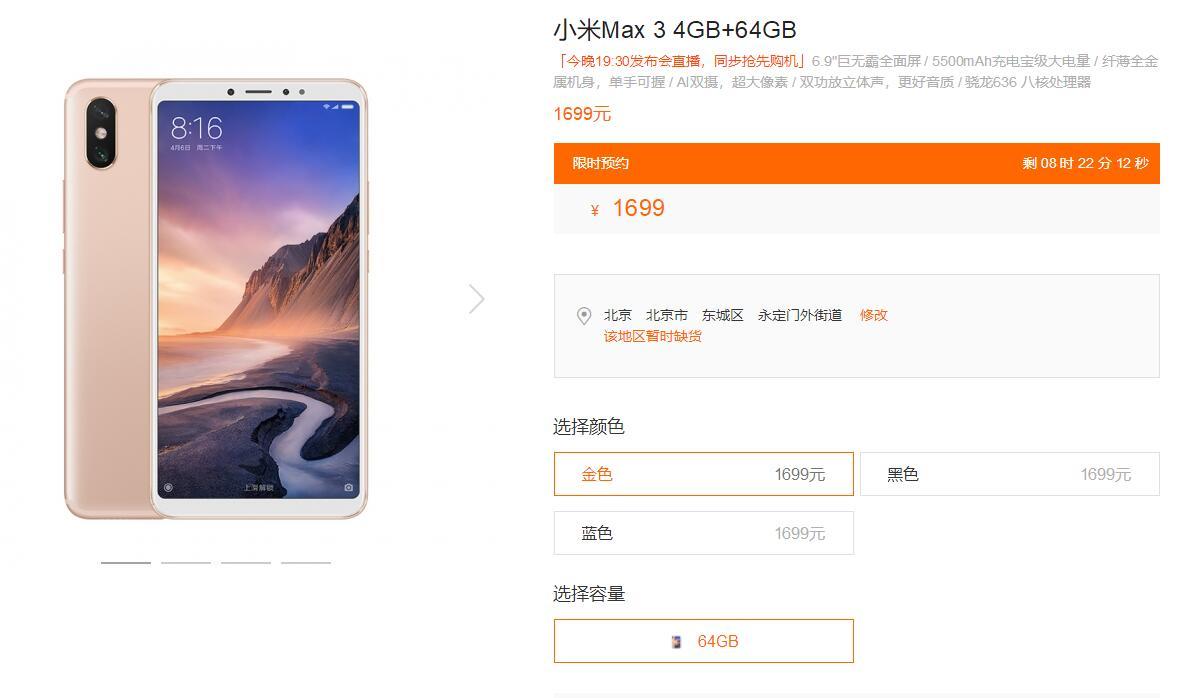Select the 金色 gold color option

point(704,474)
